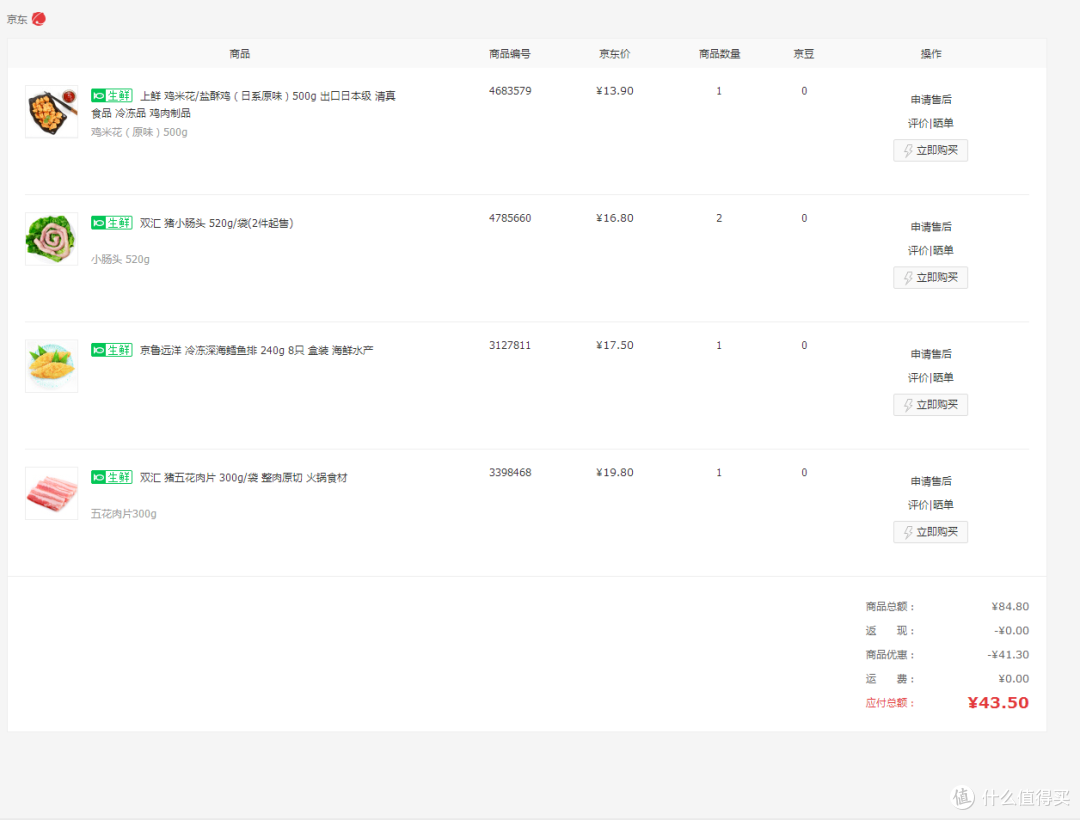Open the cod fish fillet thumbnail
Screen dimensions: 1080x820
pos(52,366)
